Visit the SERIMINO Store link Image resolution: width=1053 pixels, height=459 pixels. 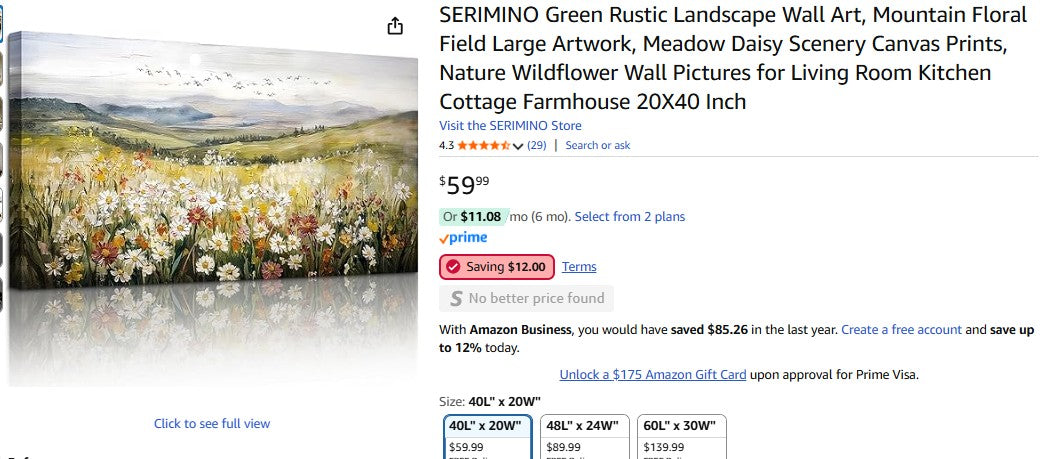click(510, 126)
